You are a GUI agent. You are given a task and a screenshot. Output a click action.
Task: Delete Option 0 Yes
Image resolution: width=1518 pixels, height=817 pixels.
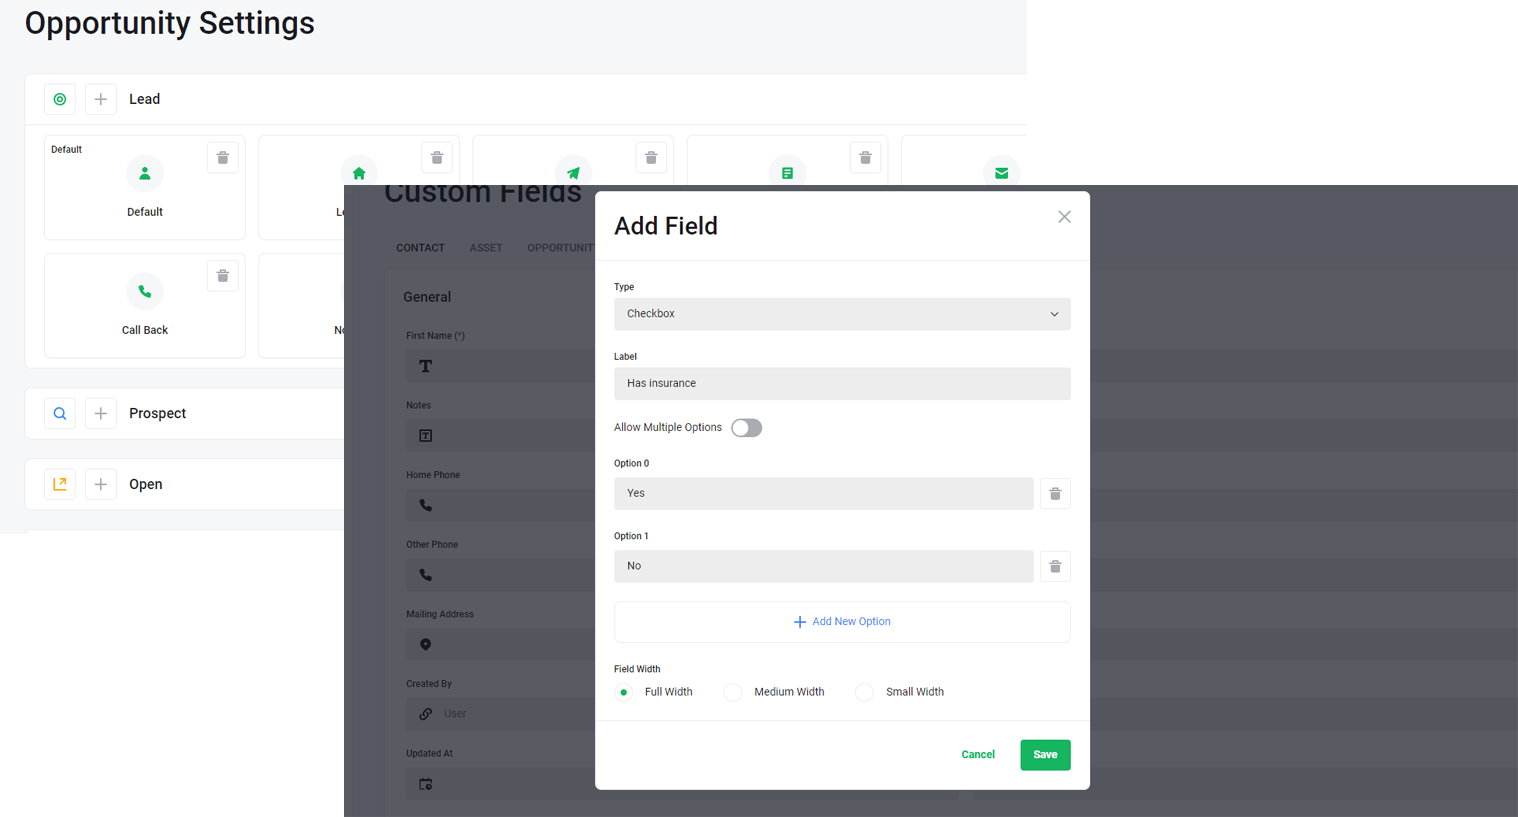pyautogui.click(x=1055, y=494)
